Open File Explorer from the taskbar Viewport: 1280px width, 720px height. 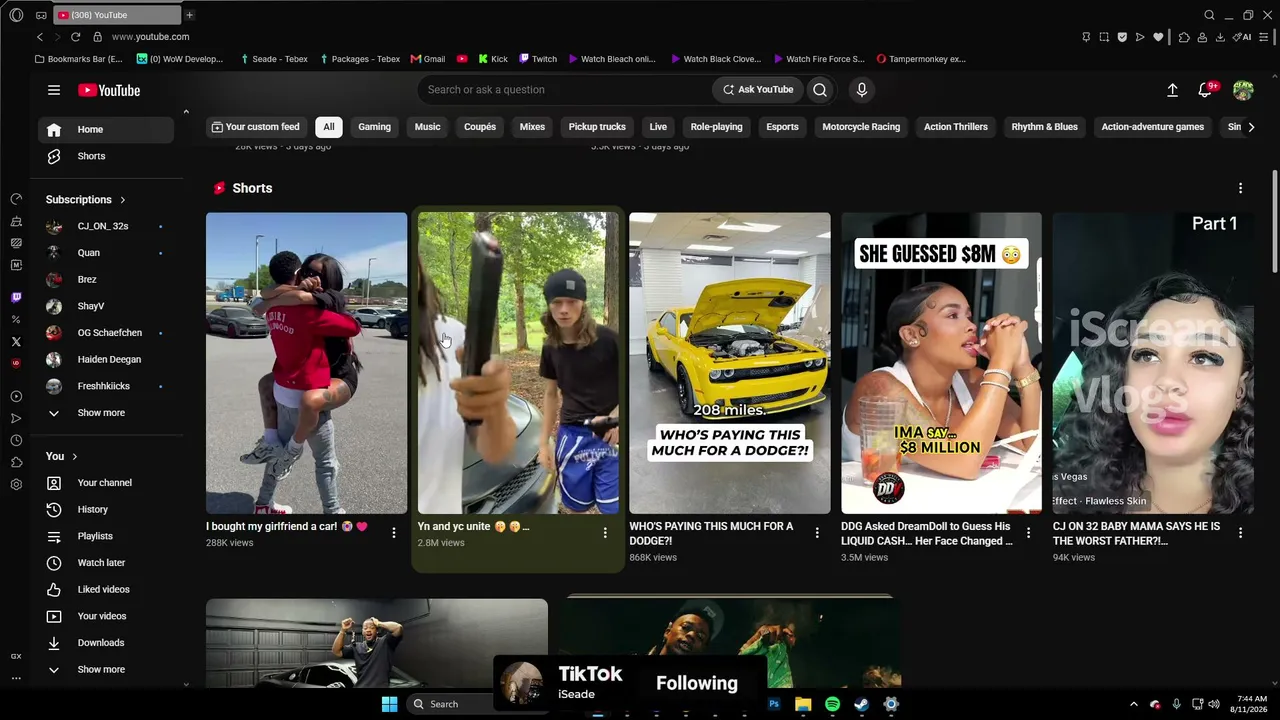[803, 704]
